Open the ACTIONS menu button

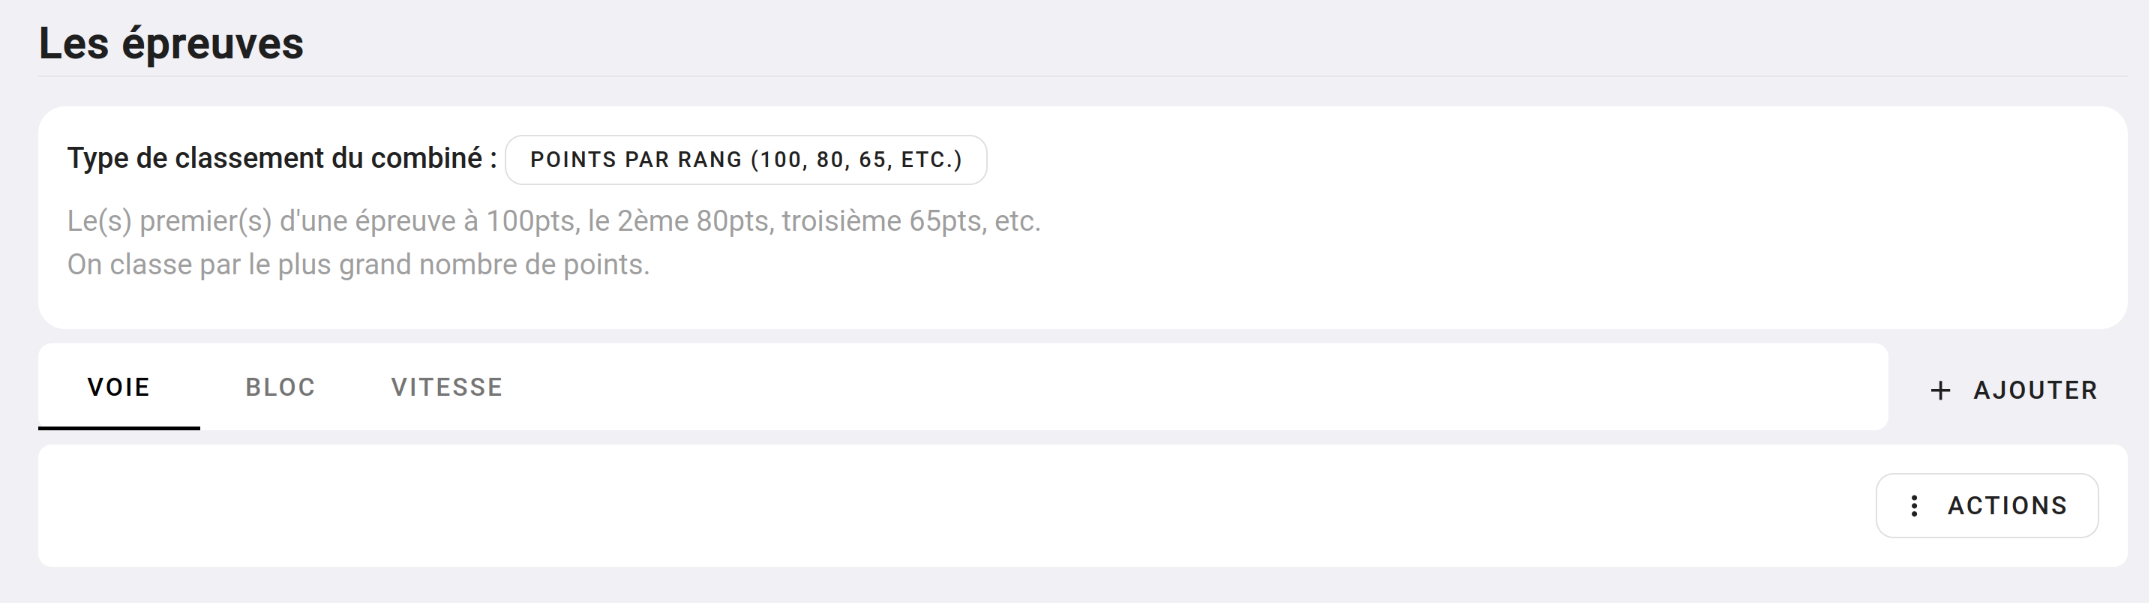click(x=1986, y=506)
